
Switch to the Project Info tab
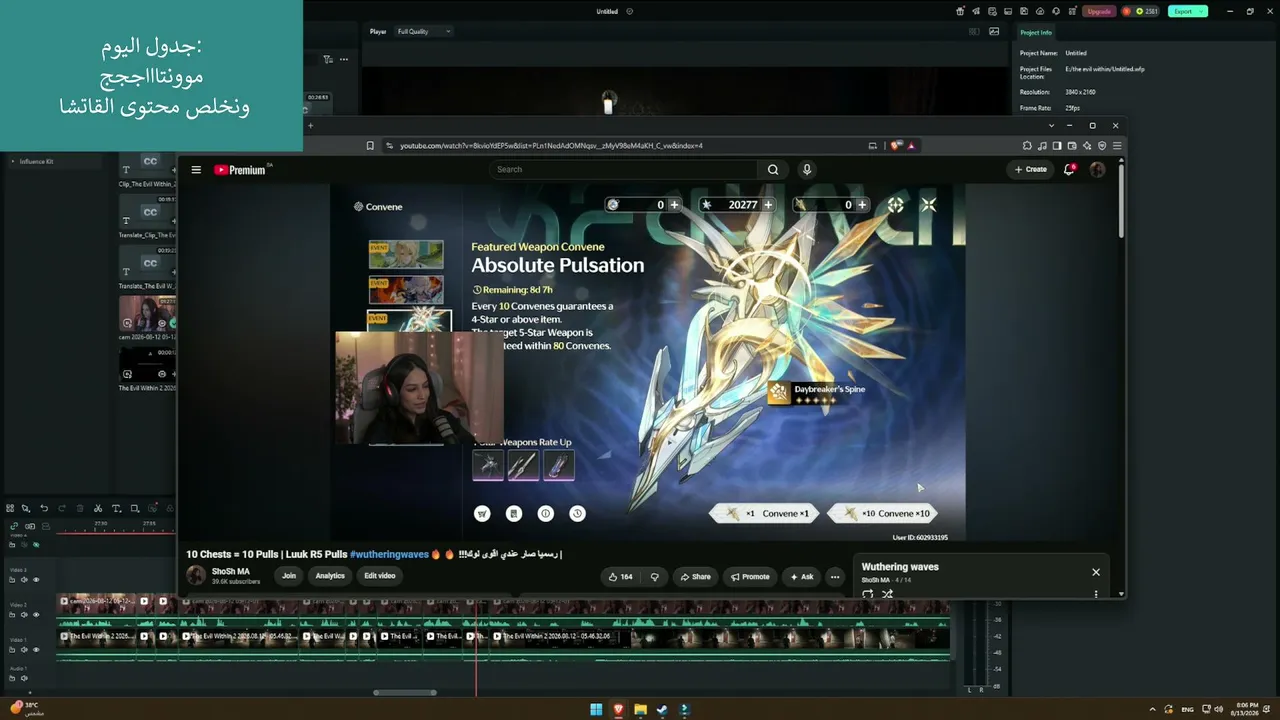tap(1036, 32)
